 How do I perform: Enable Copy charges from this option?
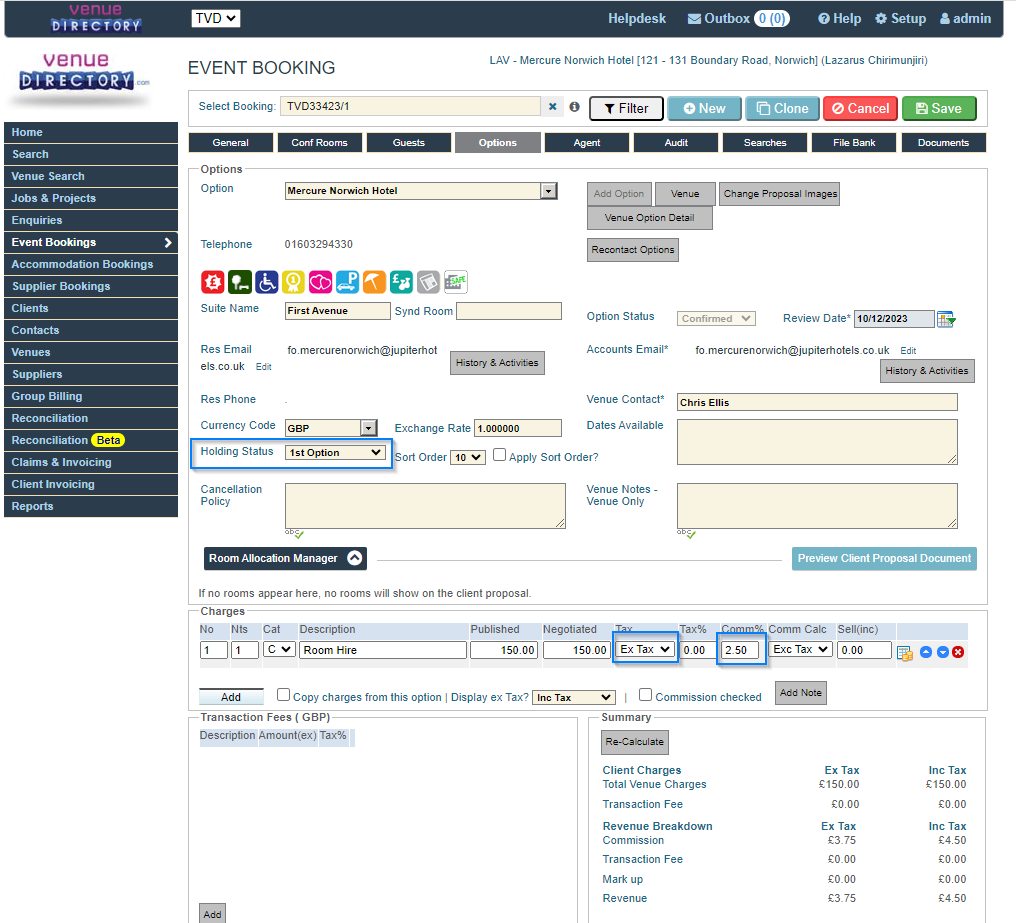coord(283,695)
